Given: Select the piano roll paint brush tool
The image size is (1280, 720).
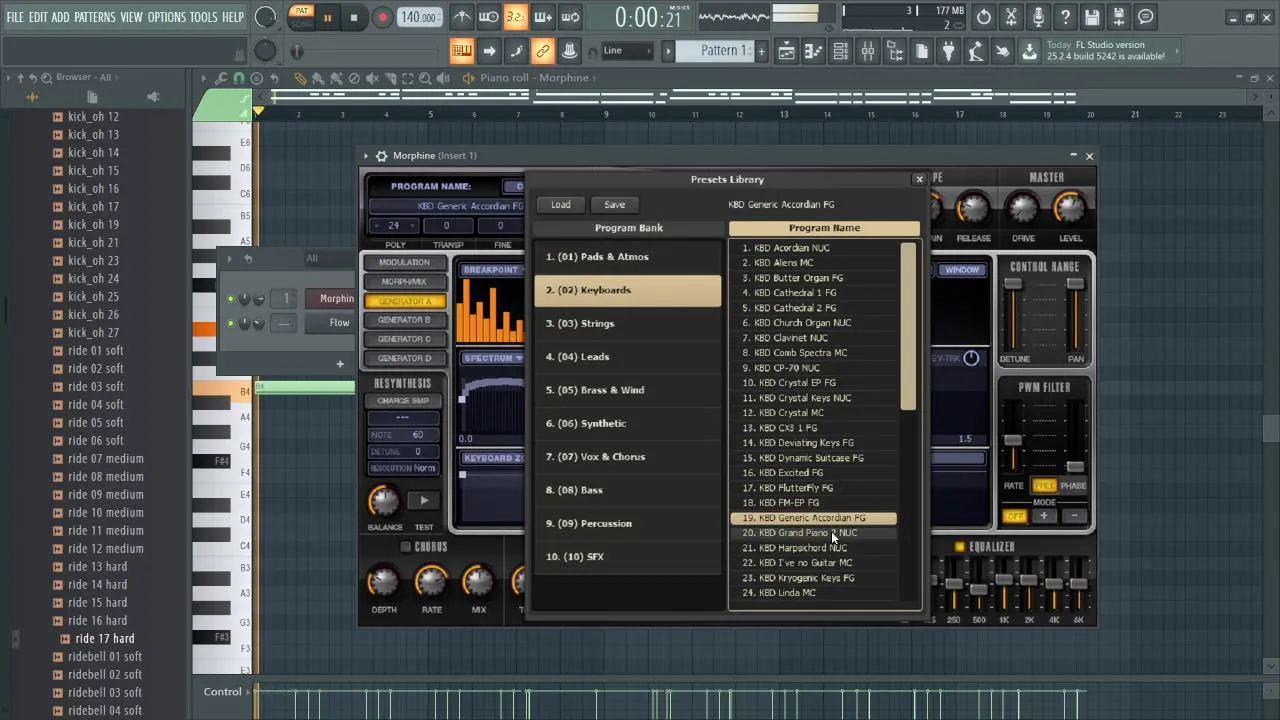Looking at the screenshot, I should point(318,78).
